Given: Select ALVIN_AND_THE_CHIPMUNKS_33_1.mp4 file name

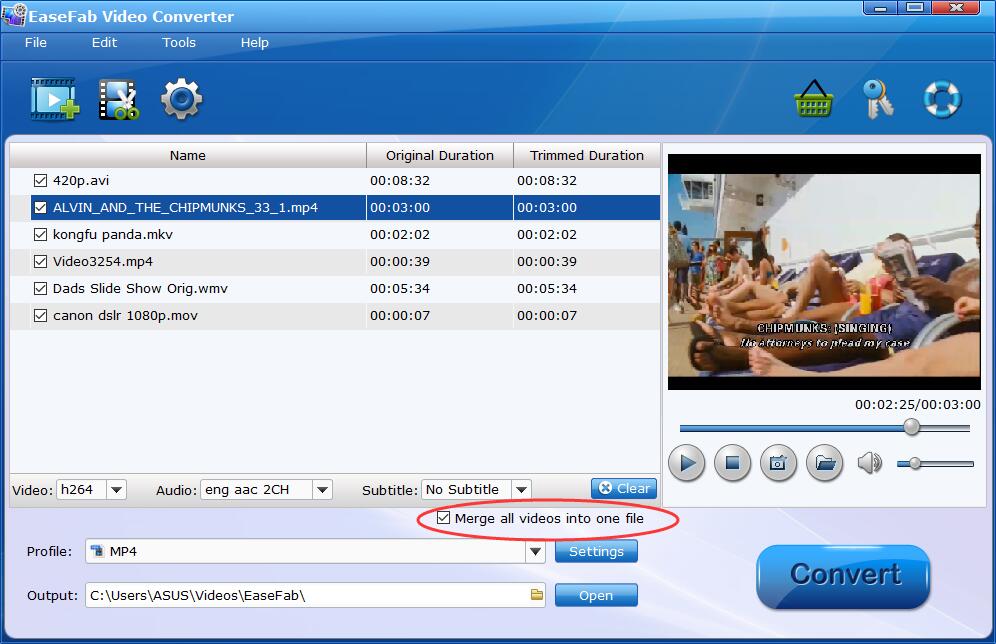Looking at the screenshot, I should coord(185,208).
